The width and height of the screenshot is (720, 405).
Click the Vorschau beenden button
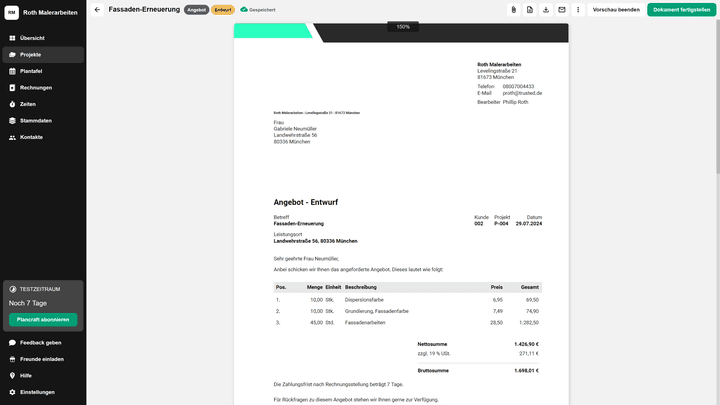pyautogui.click(x=616, y=9)
